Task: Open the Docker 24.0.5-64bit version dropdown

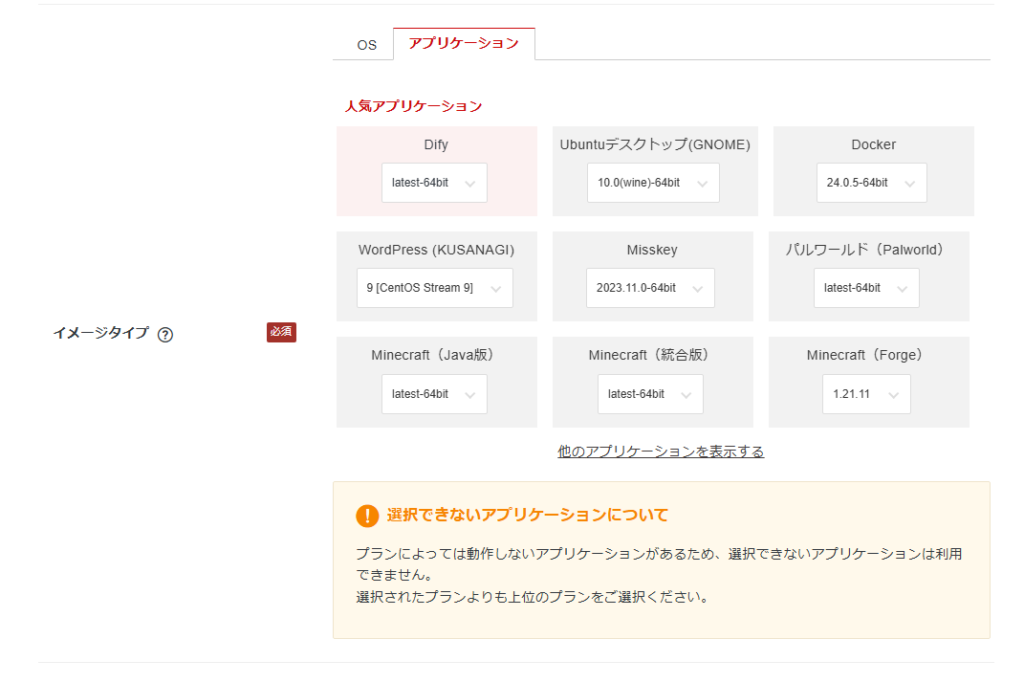Action: (x=871, y=183)
